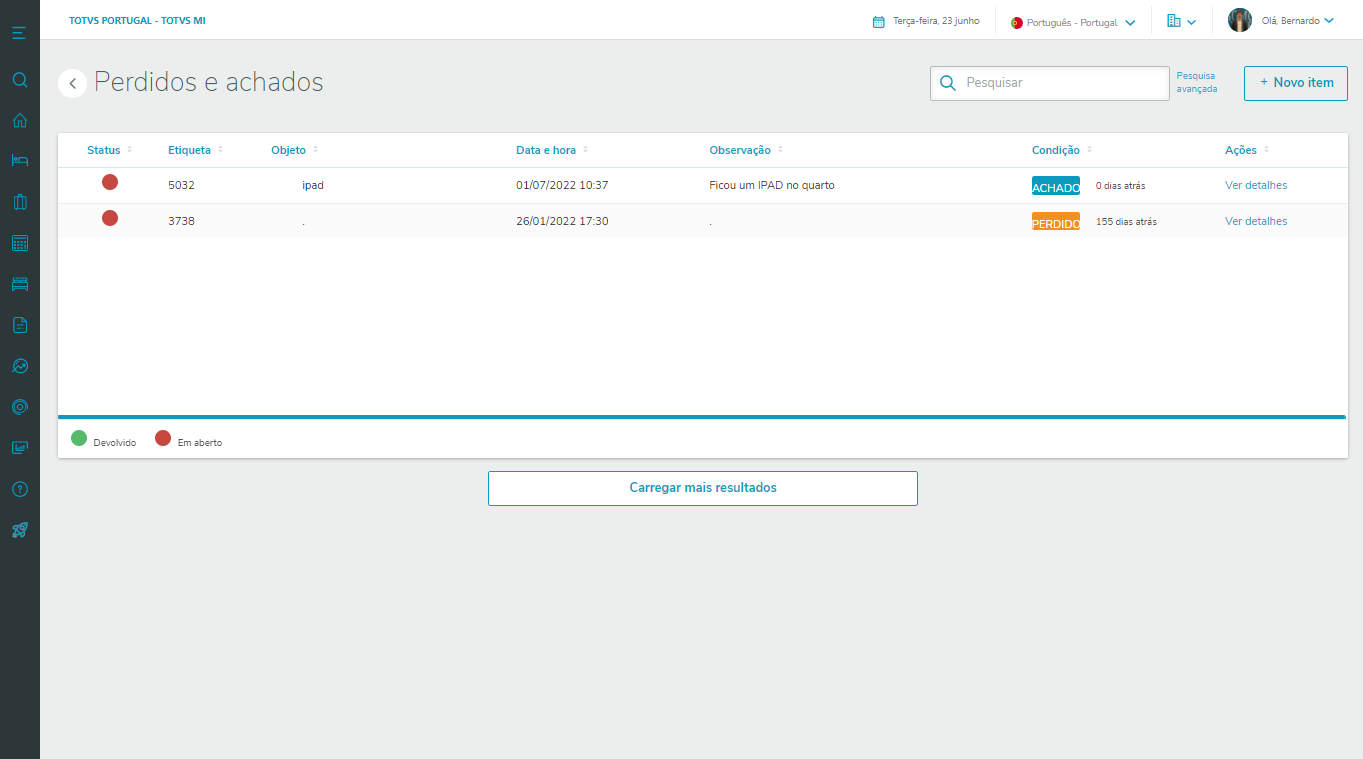Click the sidebar home icon
This screenshot has width=1363, height=759.
tap(19, 121)
